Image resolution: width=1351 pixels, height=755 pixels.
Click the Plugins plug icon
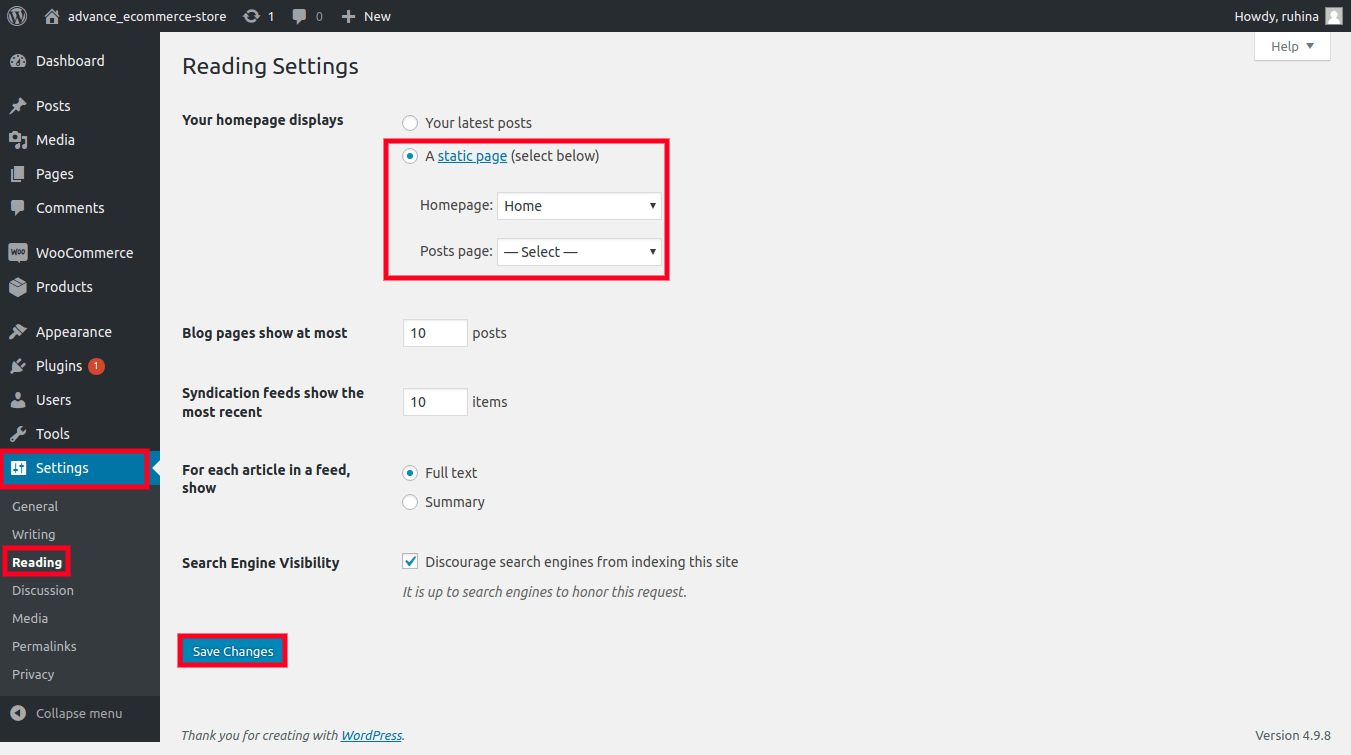pos(18,366)
